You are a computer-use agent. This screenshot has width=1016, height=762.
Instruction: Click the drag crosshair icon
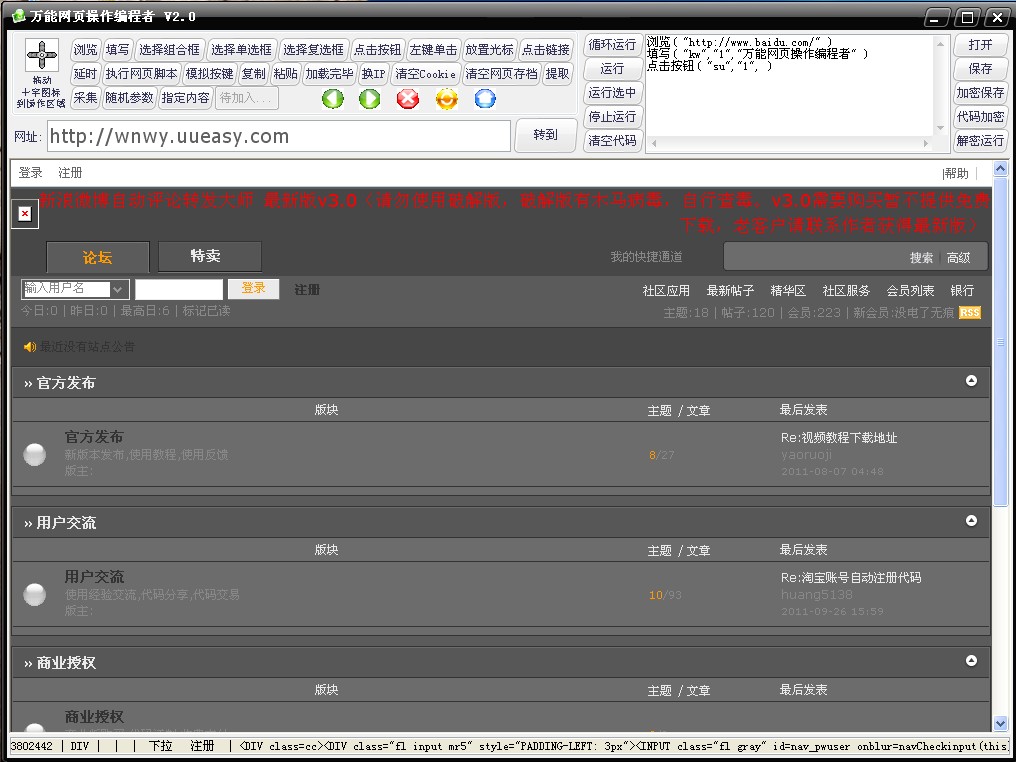click(x=42, y=55)
